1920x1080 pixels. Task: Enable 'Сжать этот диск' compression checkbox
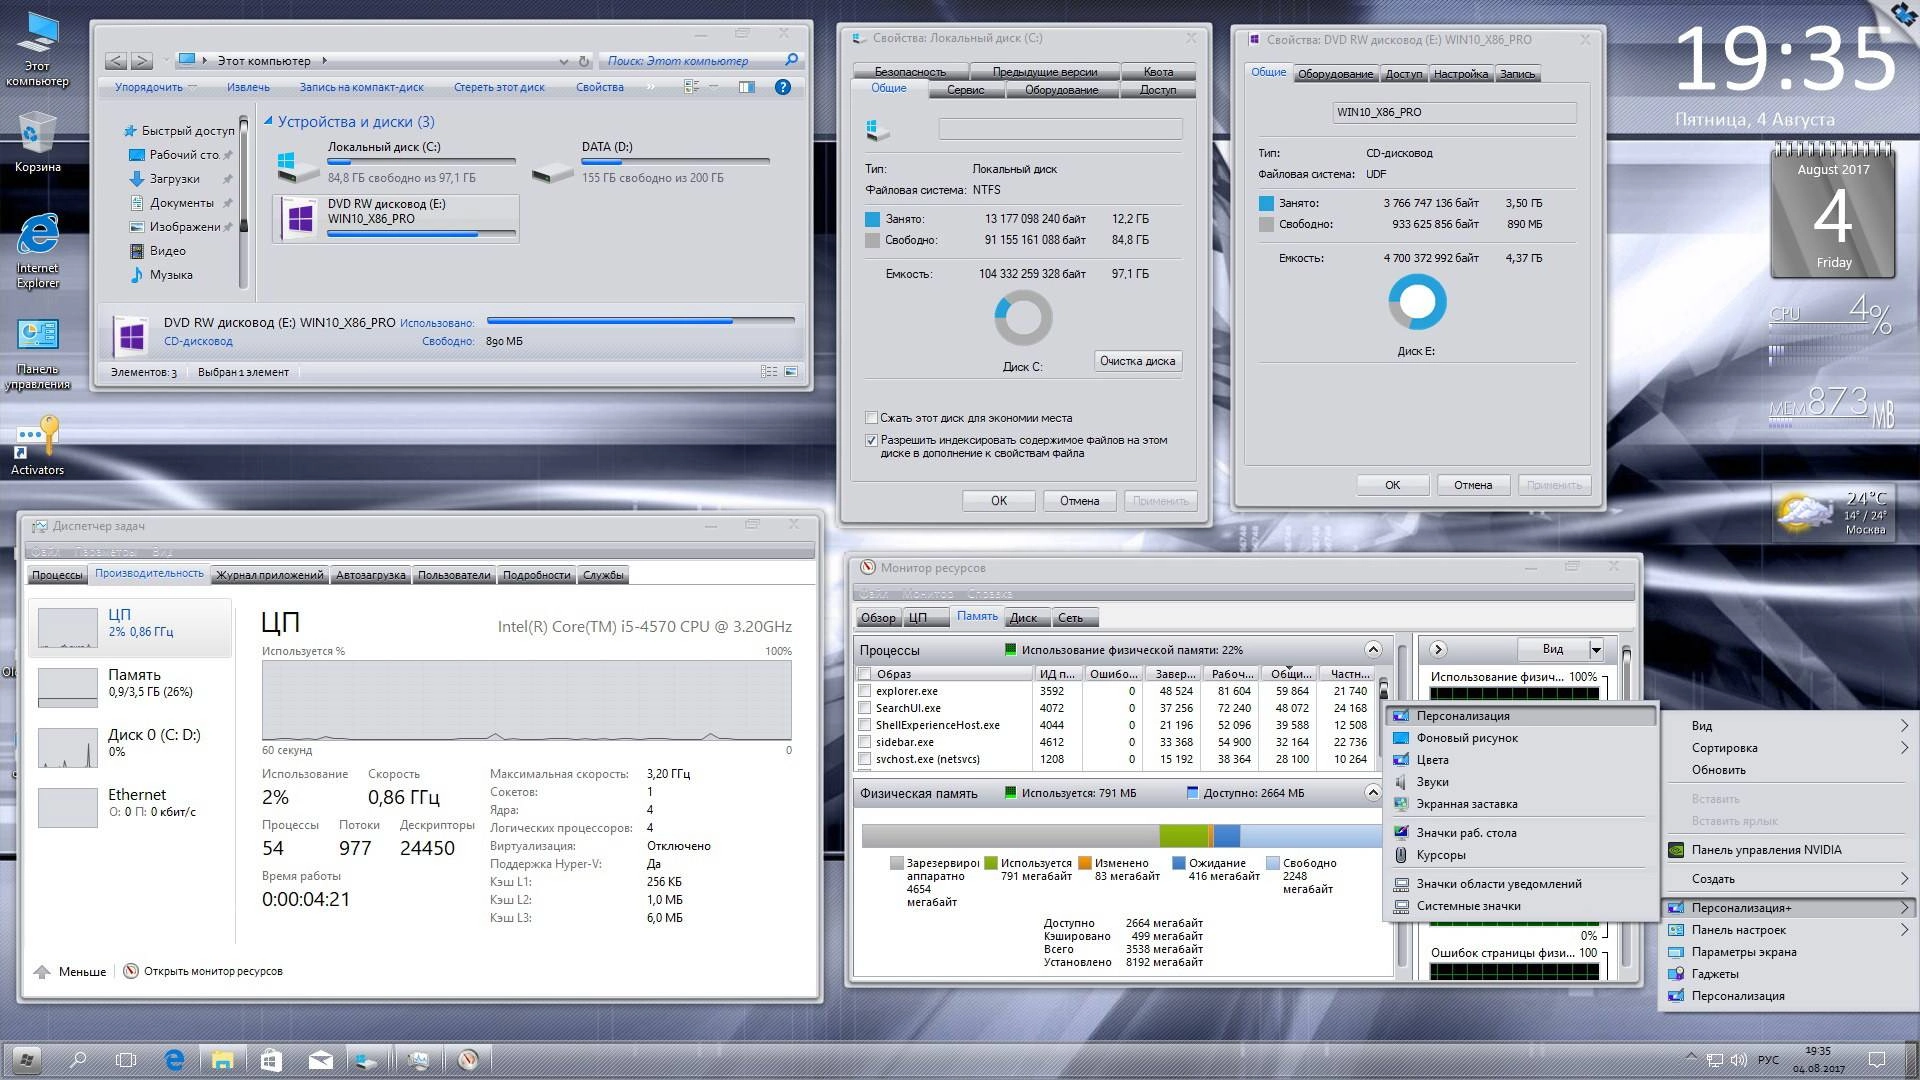[871, 418]
